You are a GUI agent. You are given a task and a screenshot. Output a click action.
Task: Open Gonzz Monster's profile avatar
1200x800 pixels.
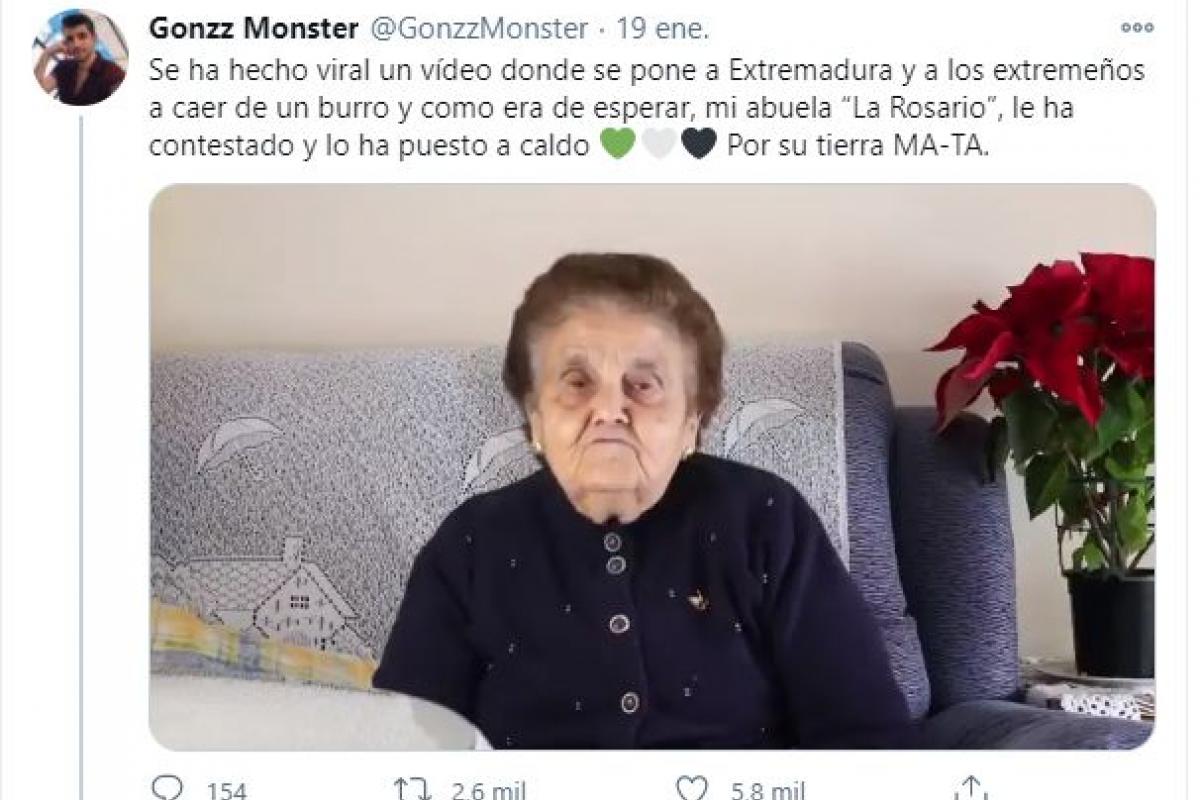tap(80, 57)
